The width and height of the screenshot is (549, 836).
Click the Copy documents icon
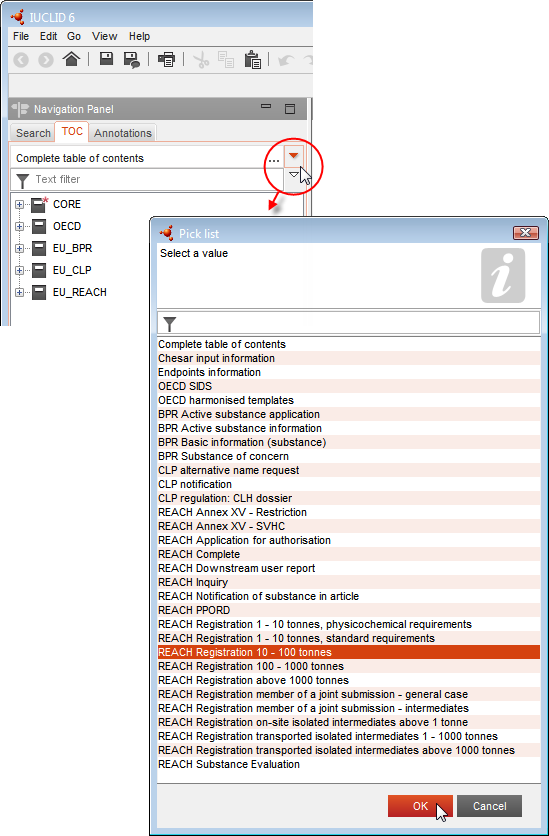227,60
